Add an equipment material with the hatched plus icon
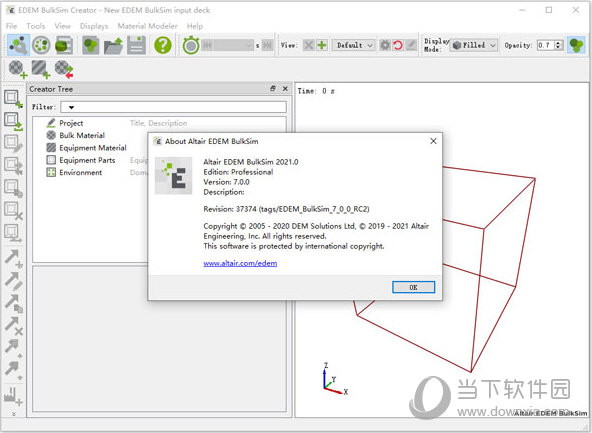Viewport: 592px width, 433px height. tap(41, 69)
